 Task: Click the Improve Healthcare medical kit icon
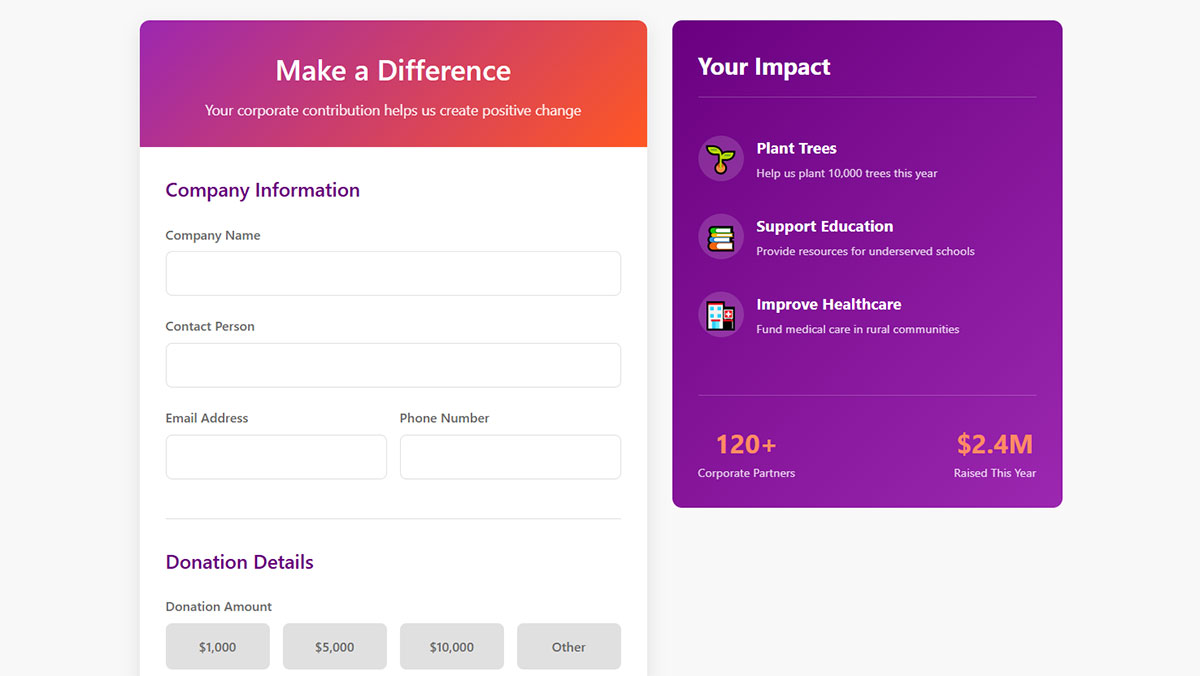(x=721, y=314)
